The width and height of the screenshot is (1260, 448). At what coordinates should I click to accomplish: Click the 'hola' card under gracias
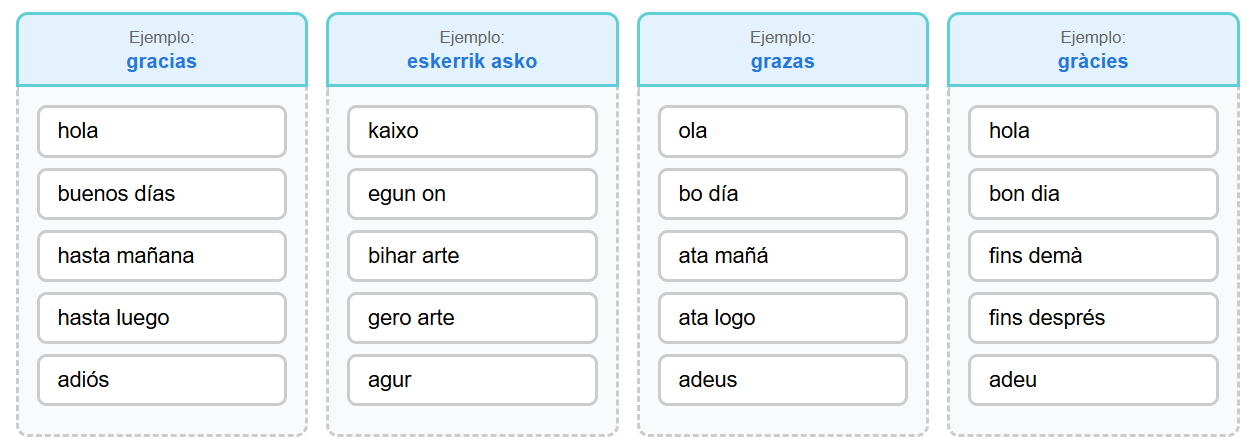pyautogui.click(x=162, y=131)
